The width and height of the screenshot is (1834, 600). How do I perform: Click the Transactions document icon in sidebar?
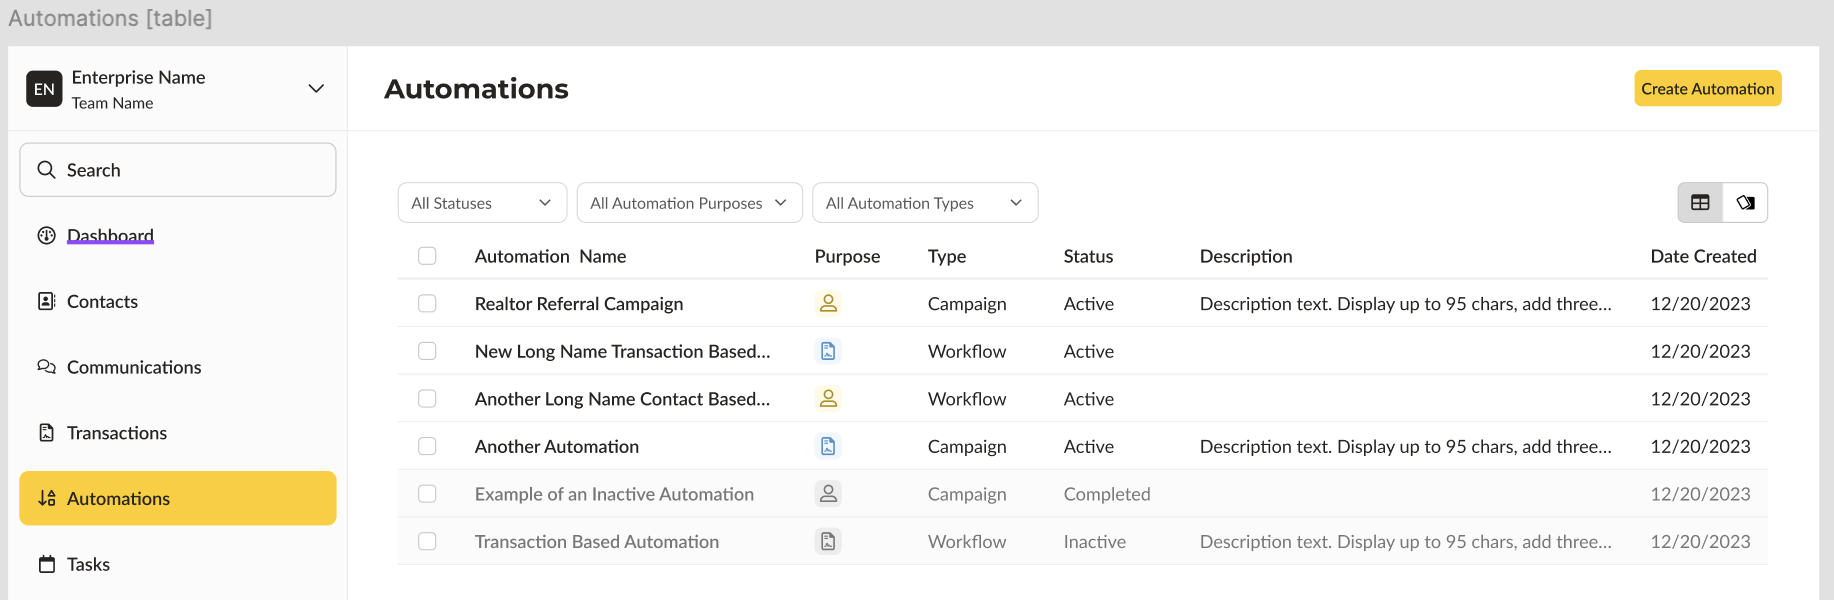coord(46,433)
